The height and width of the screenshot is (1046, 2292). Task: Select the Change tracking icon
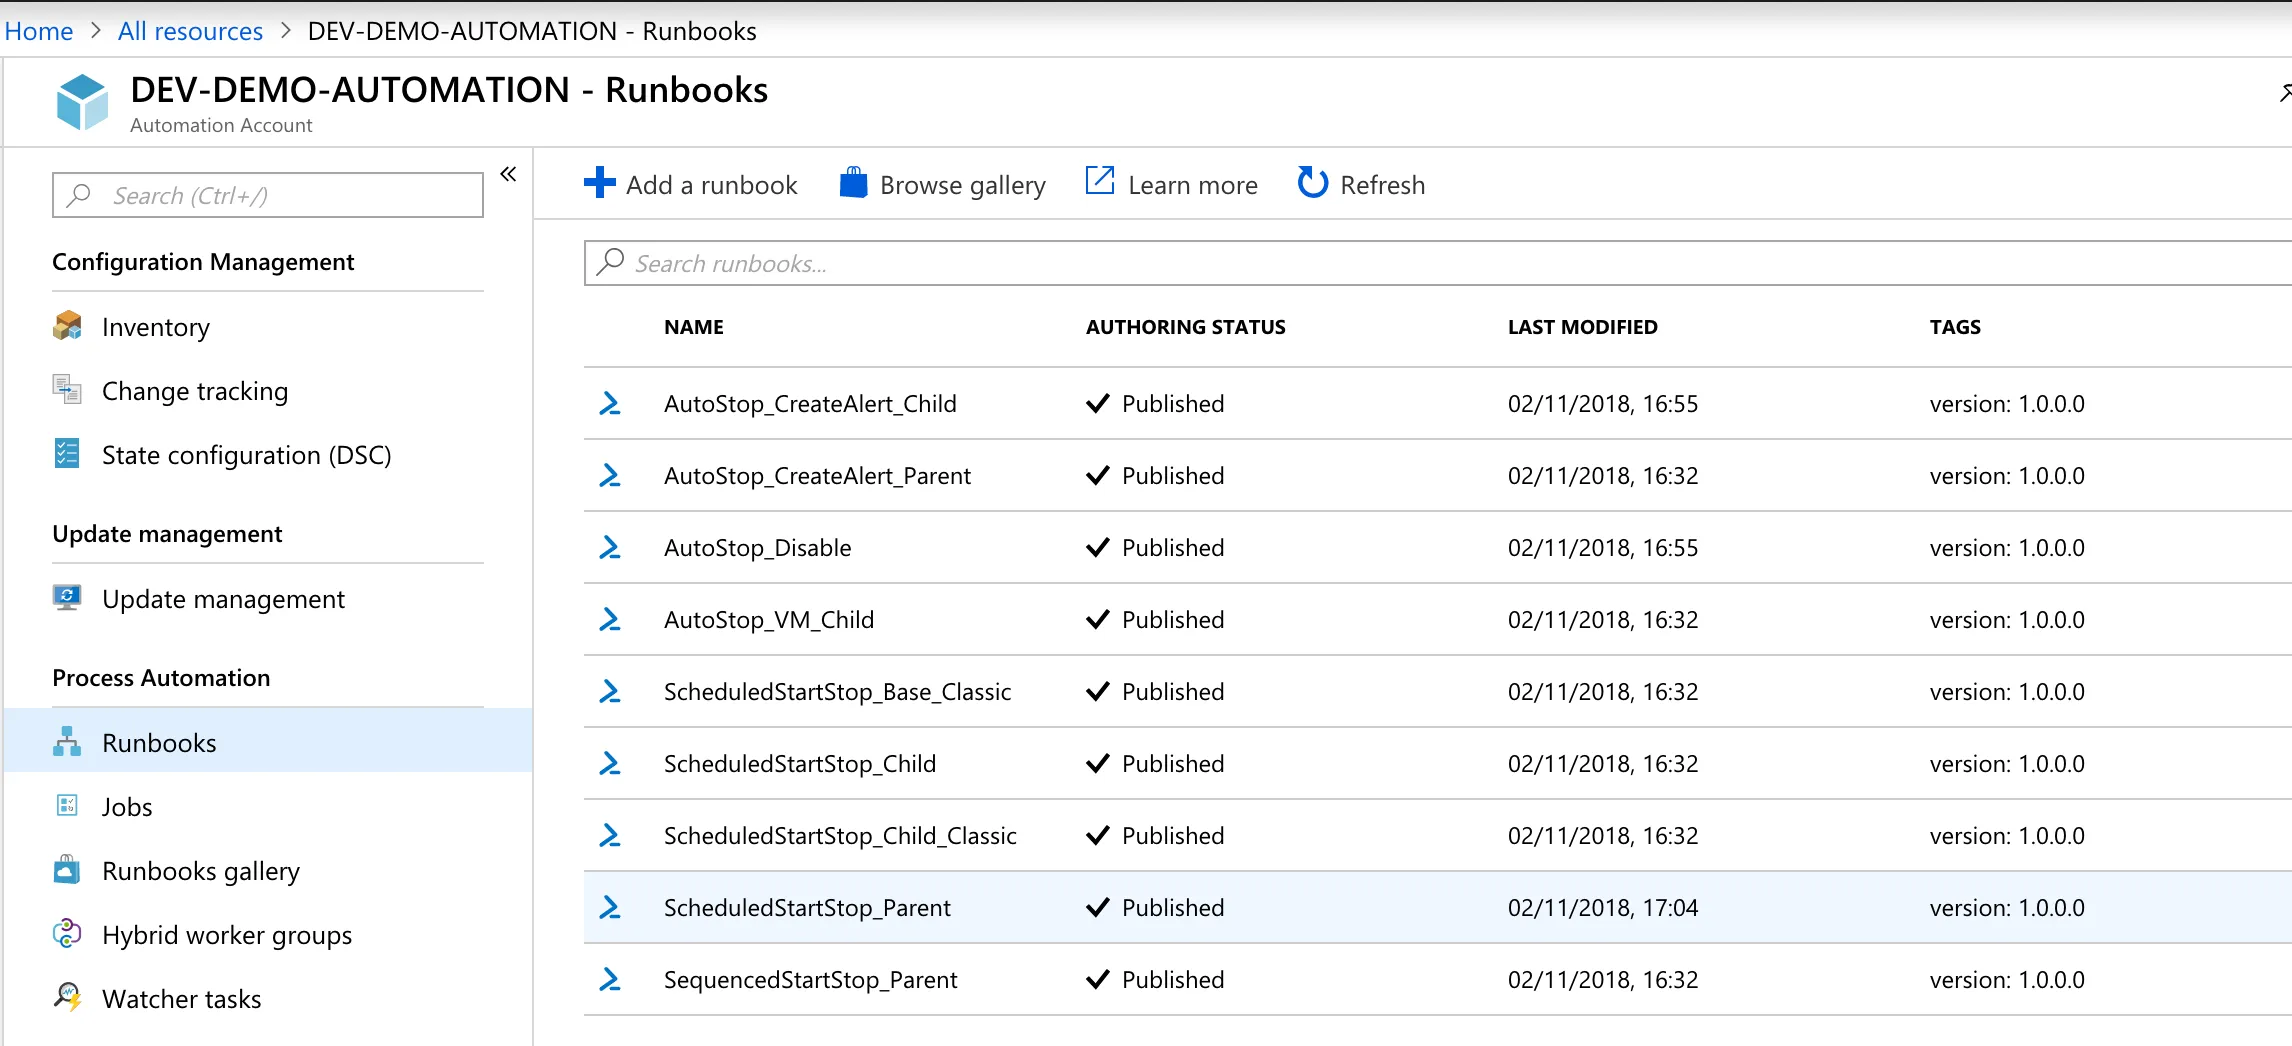(67, 390)
